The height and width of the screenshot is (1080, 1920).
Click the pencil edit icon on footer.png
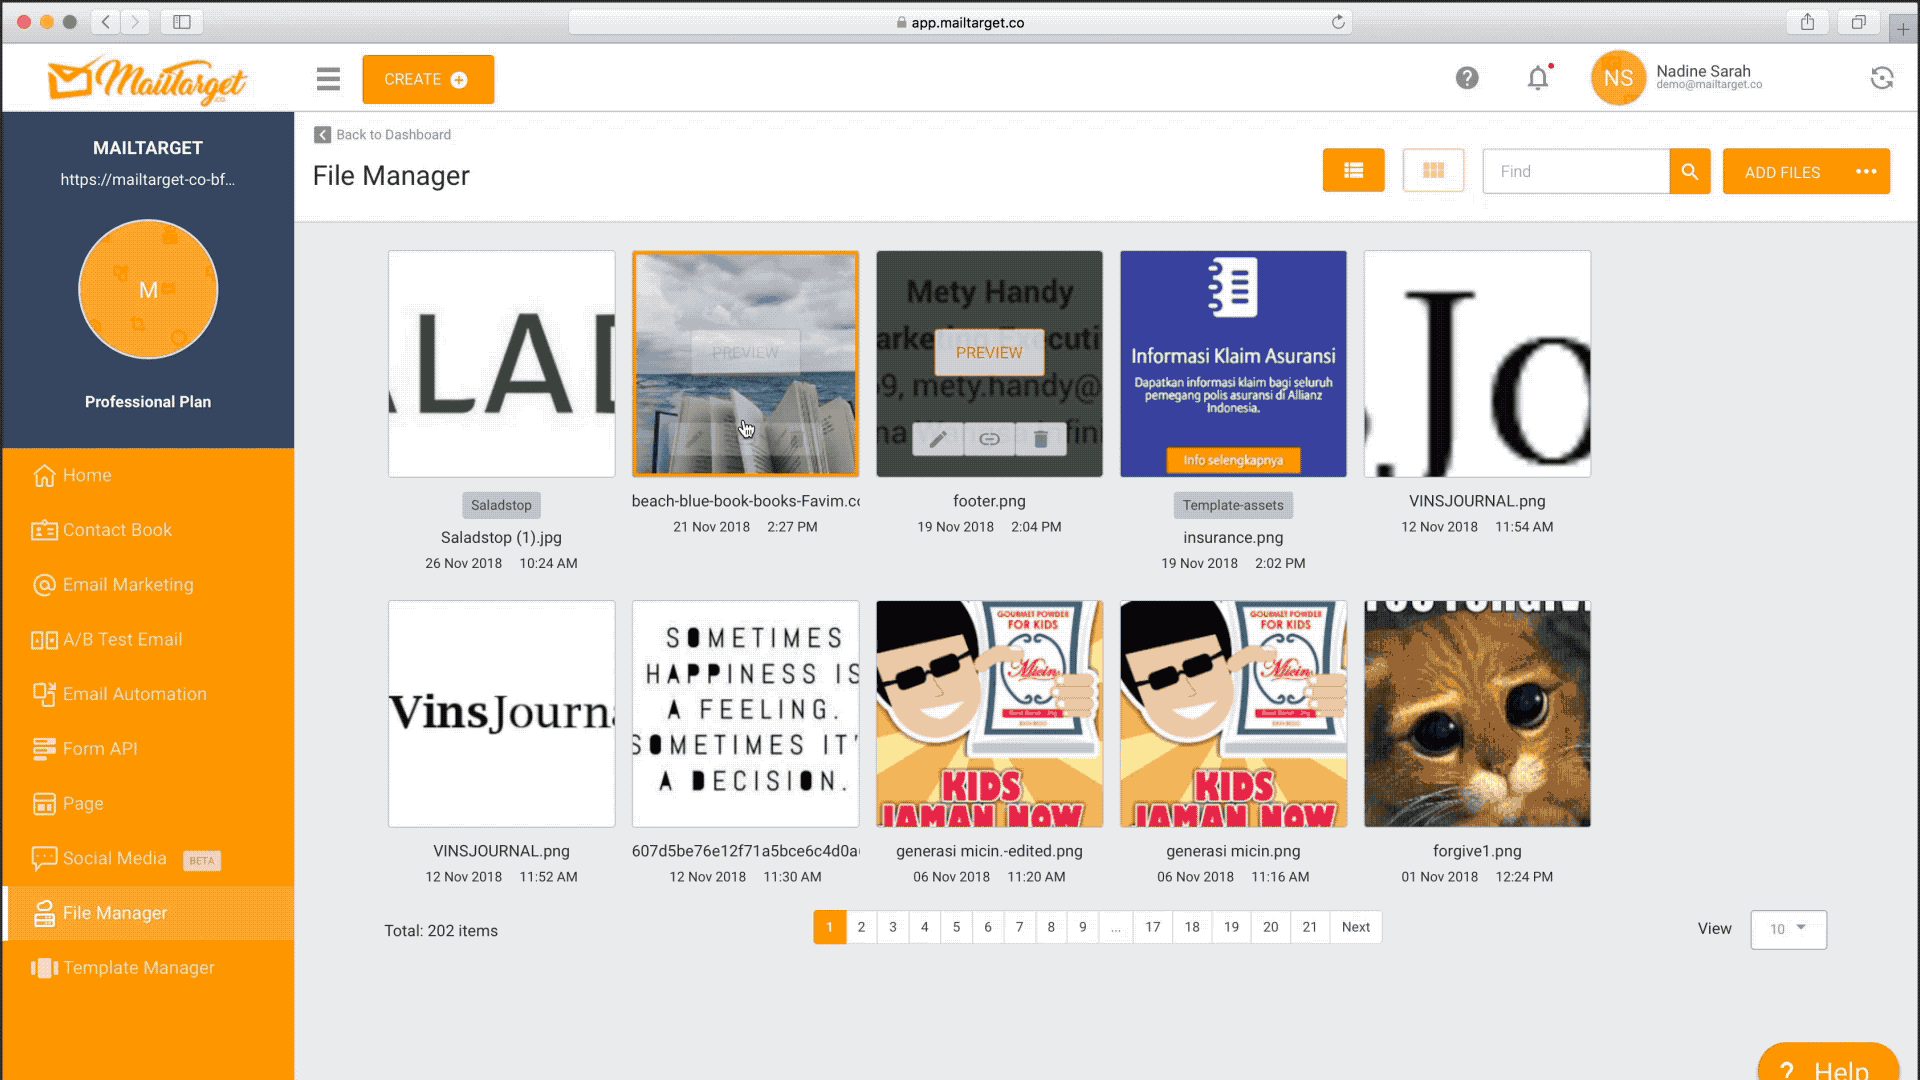pos(937,439)
